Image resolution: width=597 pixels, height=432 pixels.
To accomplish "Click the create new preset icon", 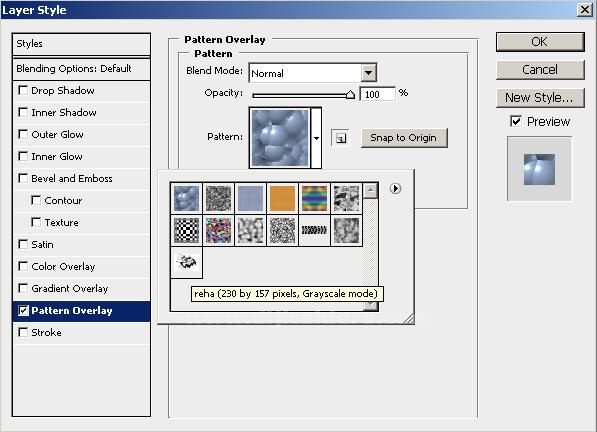I will (340, 138).
